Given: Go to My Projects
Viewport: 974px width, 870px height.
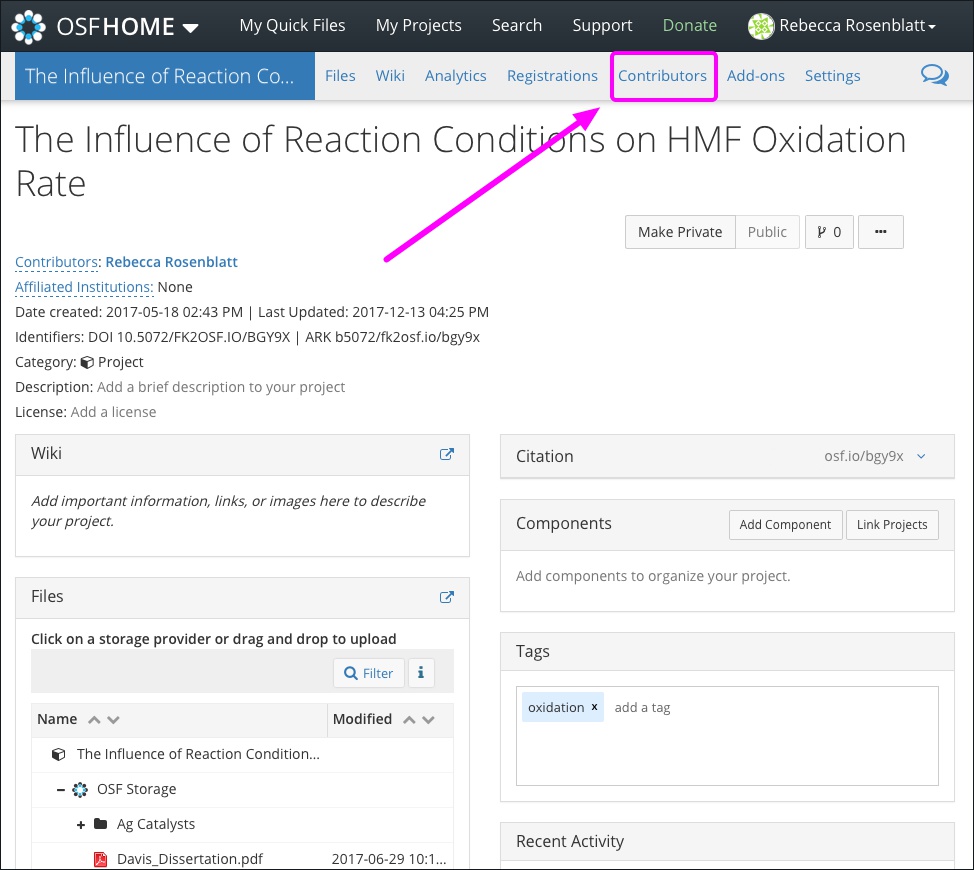Looking at the screenshot, I should click(x=418, y=25).
